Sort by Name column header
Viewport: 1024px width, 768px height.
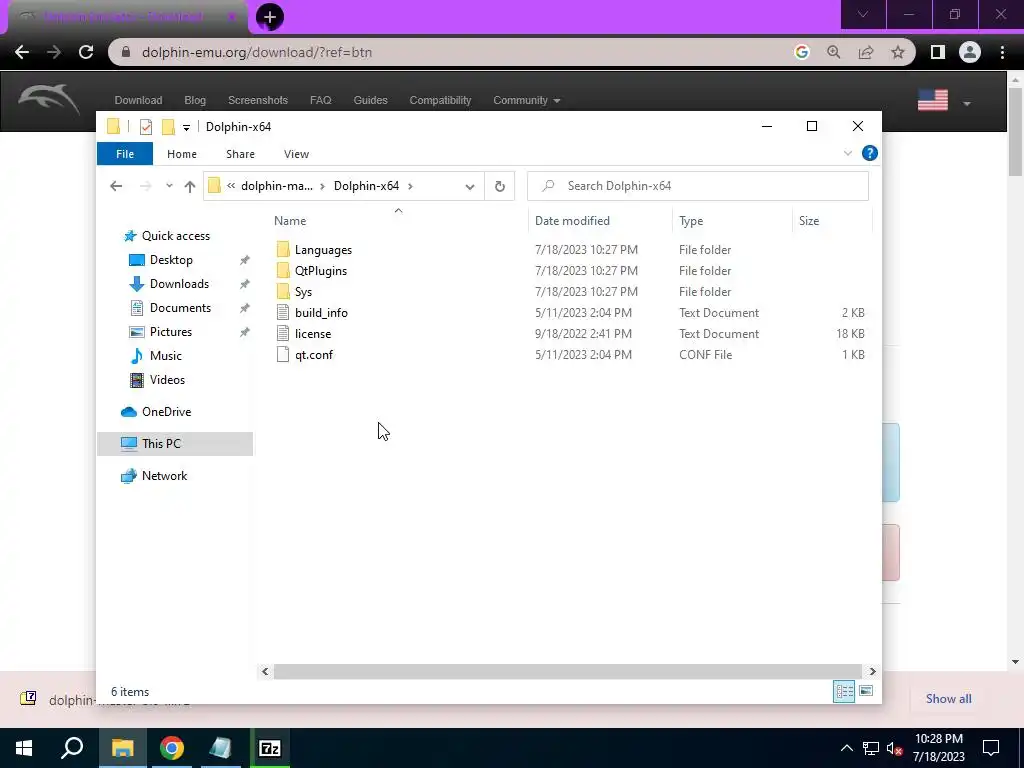pyautogui.click(x=290, y=221)
